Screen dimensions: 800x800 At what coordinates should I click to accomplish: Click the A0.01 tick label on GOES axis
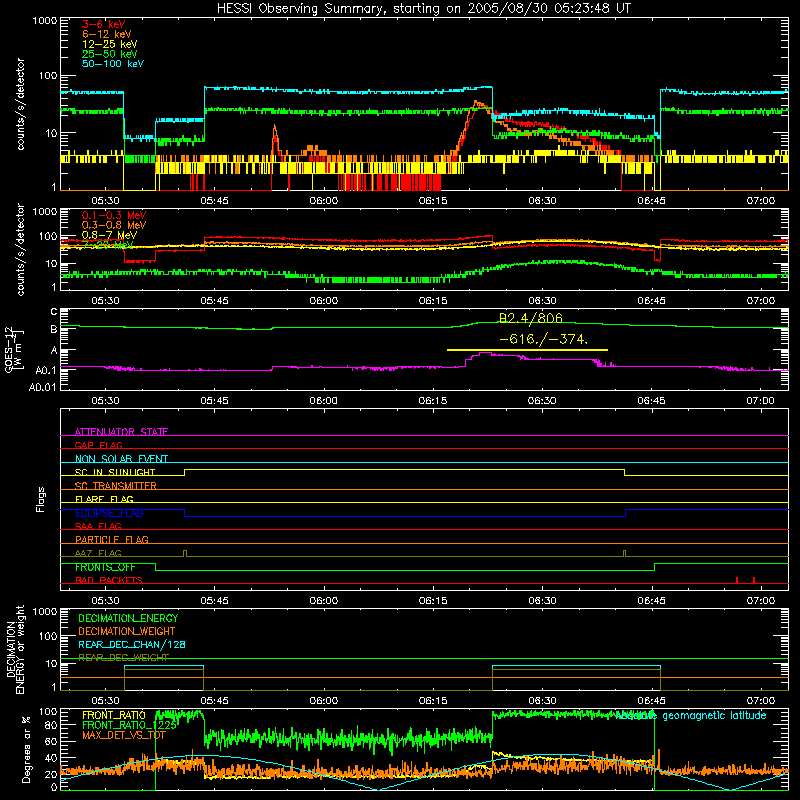point(42,388)
